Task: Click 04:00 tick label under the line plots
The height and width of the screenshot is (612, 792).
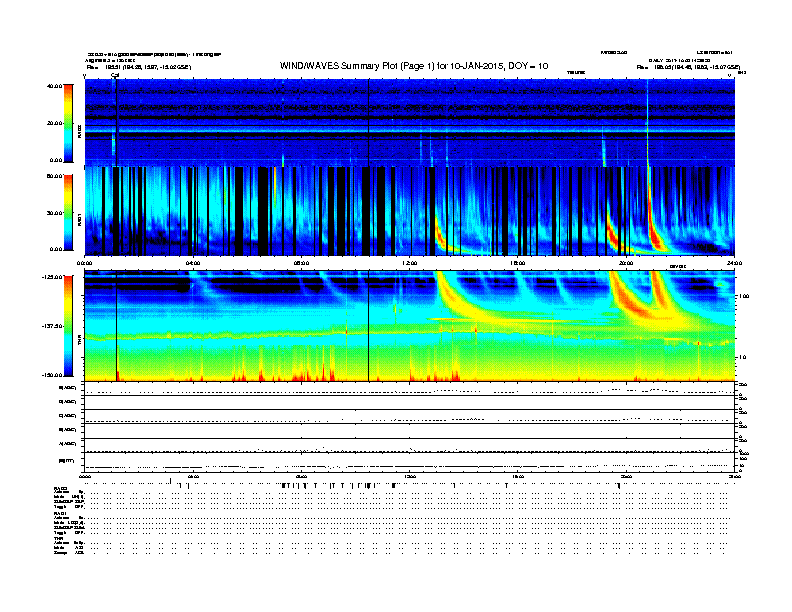Action: tap(193, 476)
